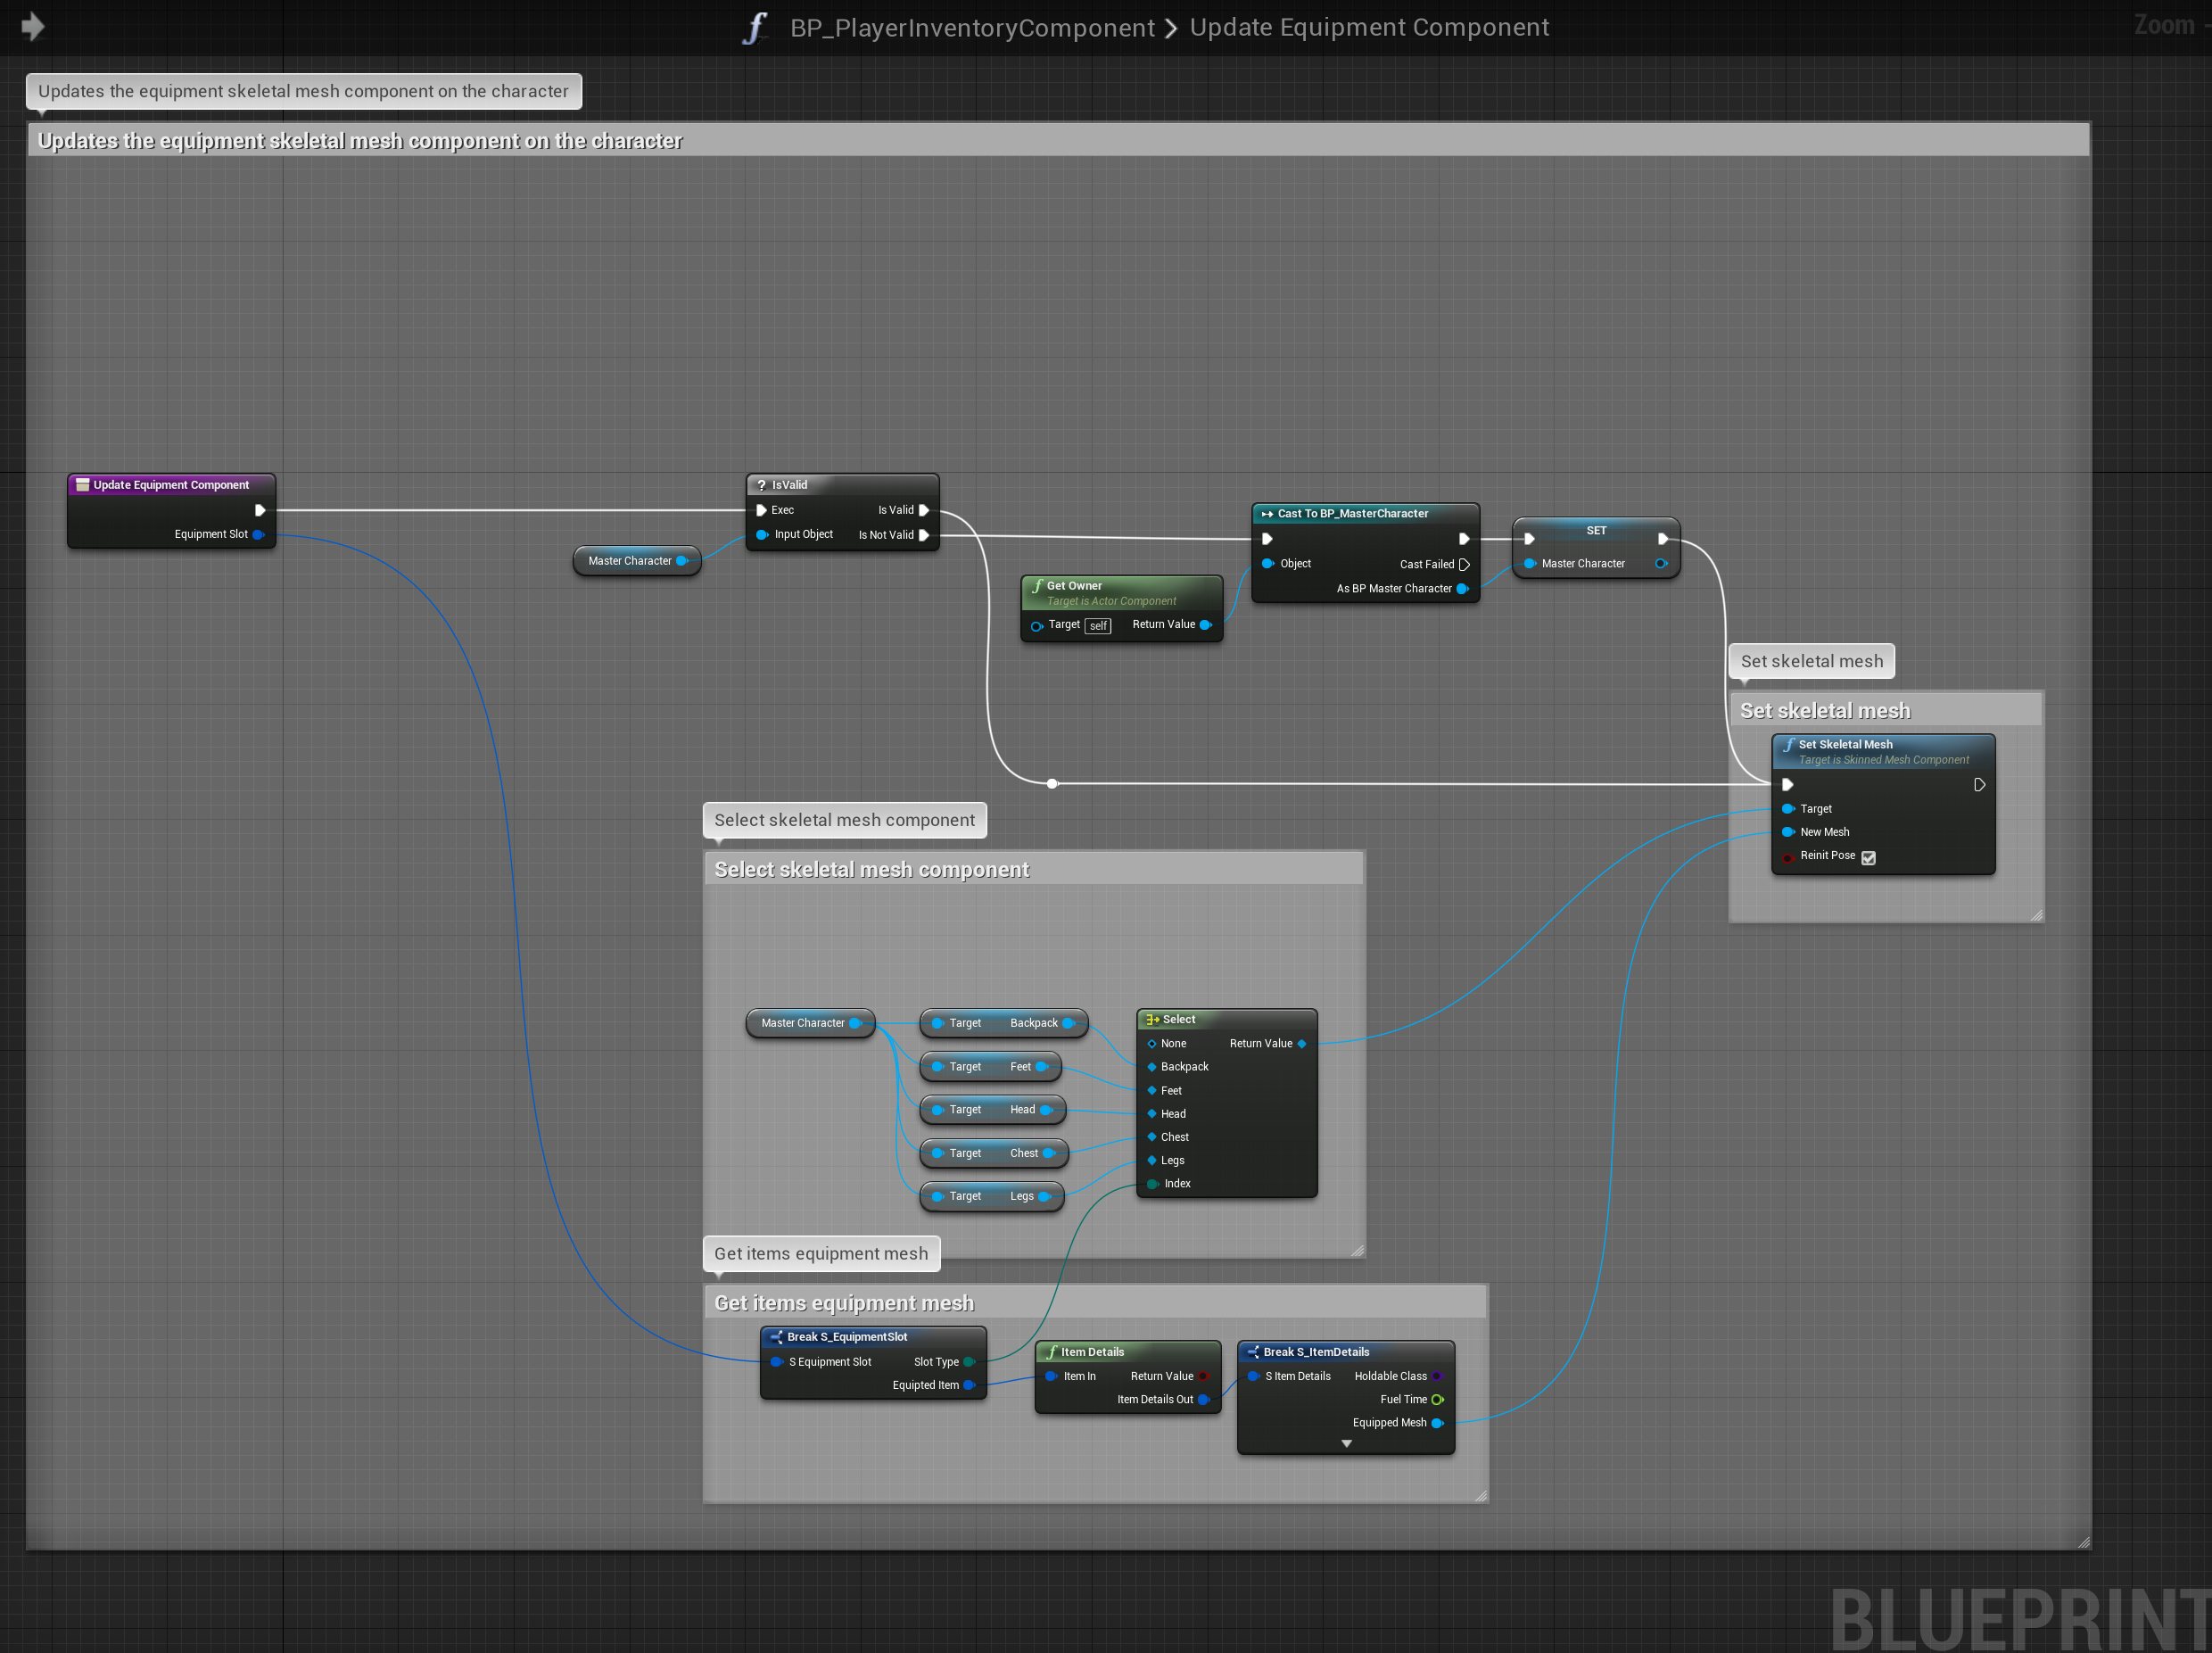Screen dimensions: 2212x1653
Task: Click the Holdable Class pin on Break S_ItemDetails
Action: click(1437, 1377)
